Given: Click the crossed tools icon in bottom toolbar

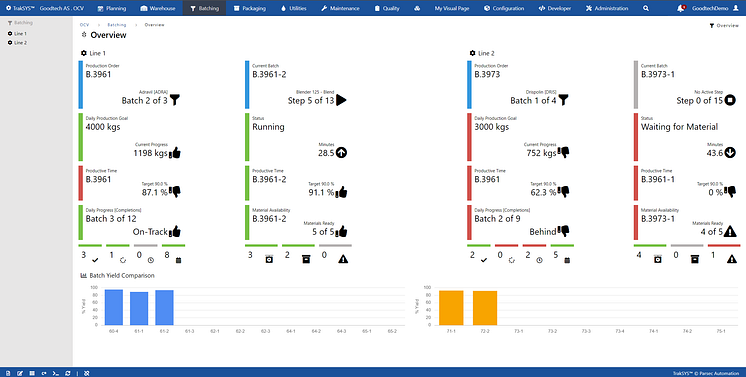Looking at the screenshot, I should click(87, 374).
